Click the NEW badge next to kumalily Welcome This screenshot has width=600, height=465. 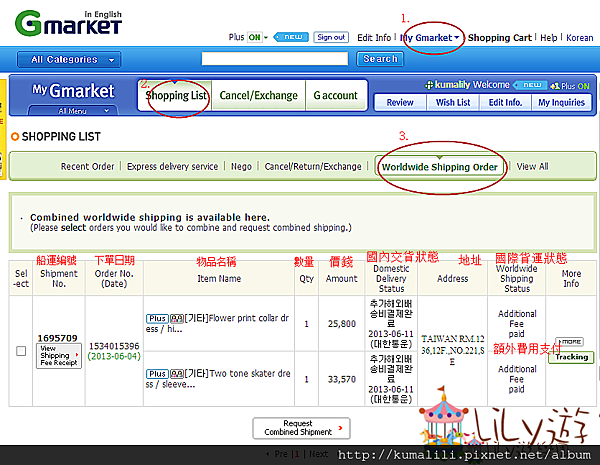coord(530,85)
